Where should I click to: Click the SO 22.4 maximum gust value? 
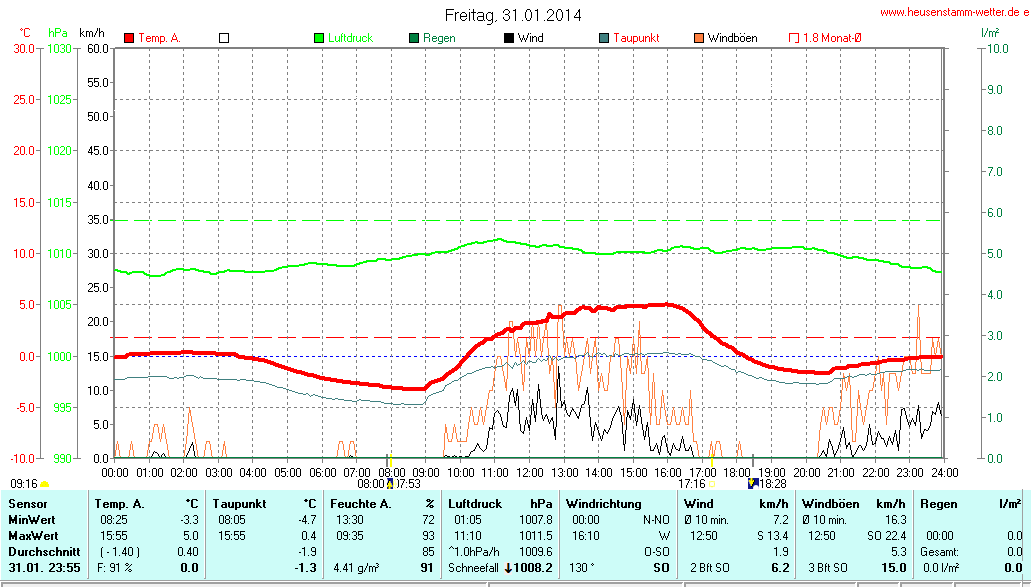pos(887,536)
